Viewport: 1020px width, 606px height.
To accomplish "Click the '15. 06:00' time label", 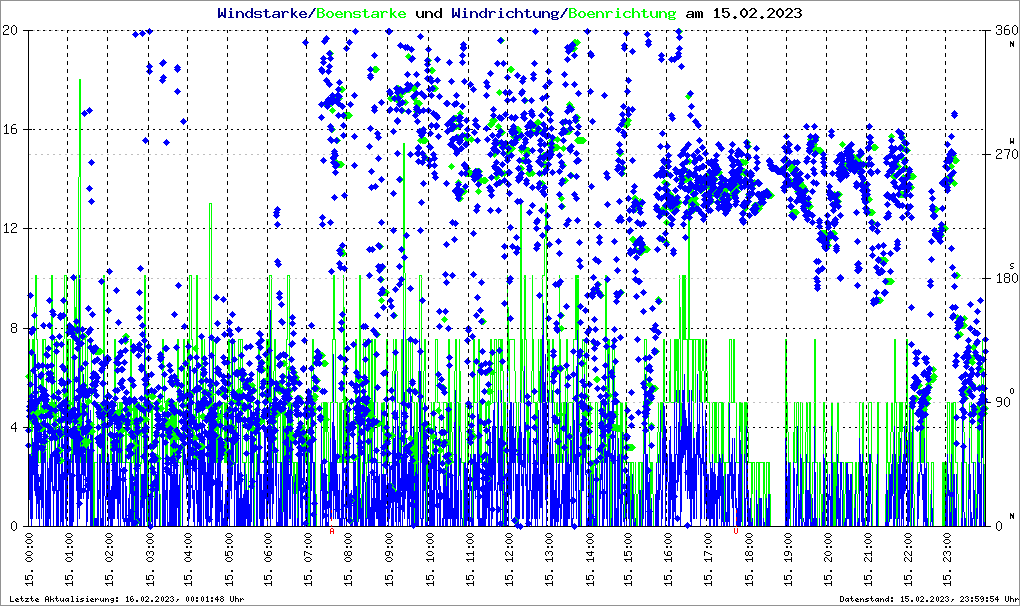I will tap(269, 560).
